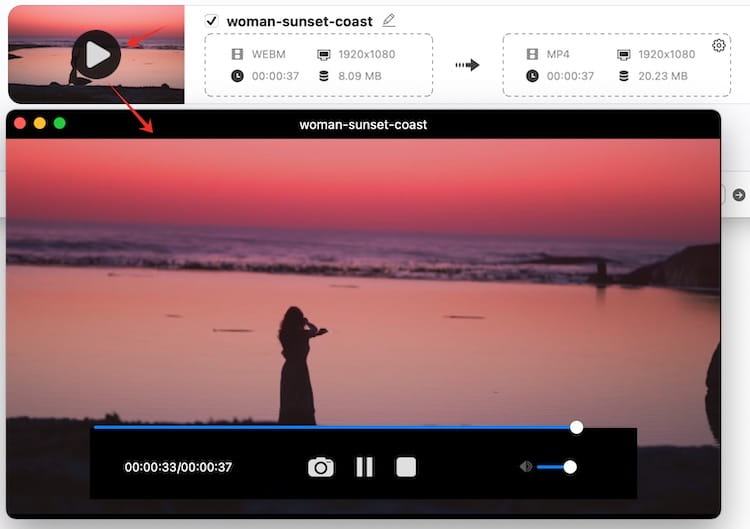
Task: Click the preview window title woman-sunset-coast
Action: coord(363,125)
